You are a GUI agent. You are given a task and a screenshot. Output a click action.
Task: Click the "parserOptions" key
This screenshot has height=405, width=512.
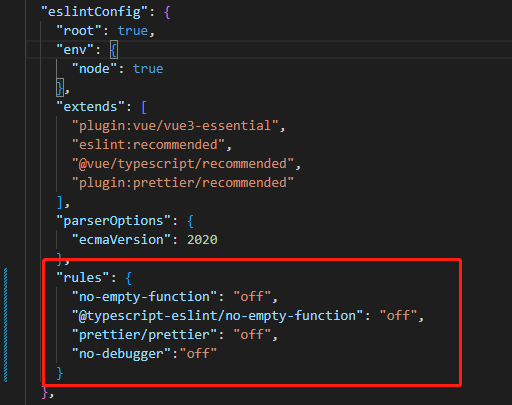114,221
